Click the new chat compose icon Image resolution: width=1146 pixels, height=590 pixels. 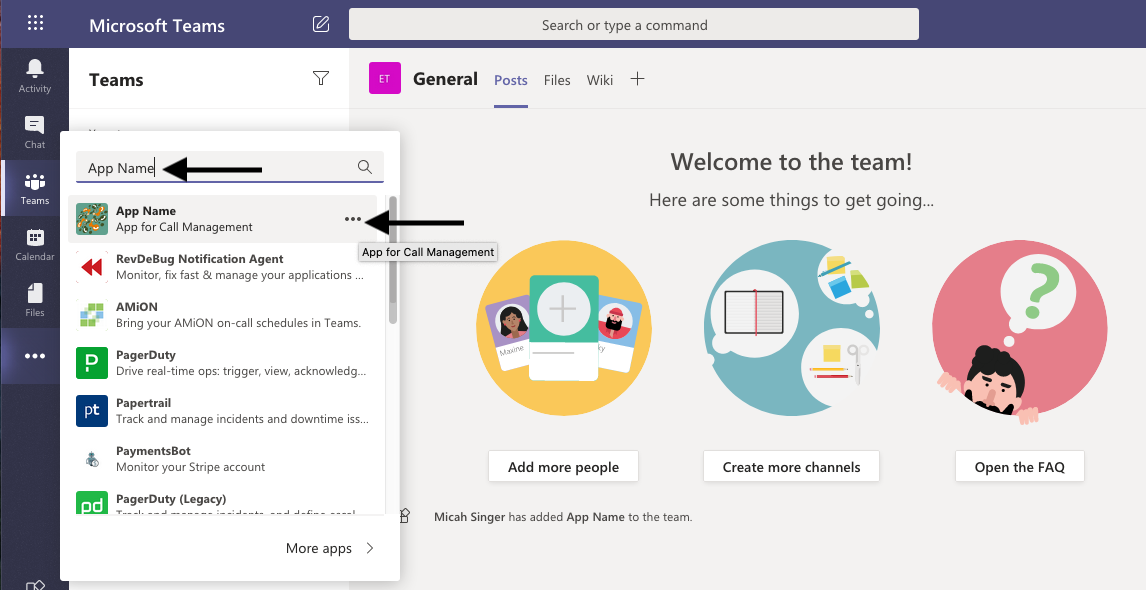[321, 24]
